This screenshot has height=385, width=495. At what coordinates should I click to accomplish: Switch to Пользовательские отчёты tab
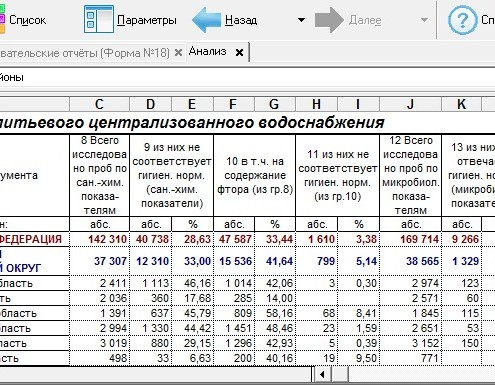pyautogui.click(x=85, y=53)
